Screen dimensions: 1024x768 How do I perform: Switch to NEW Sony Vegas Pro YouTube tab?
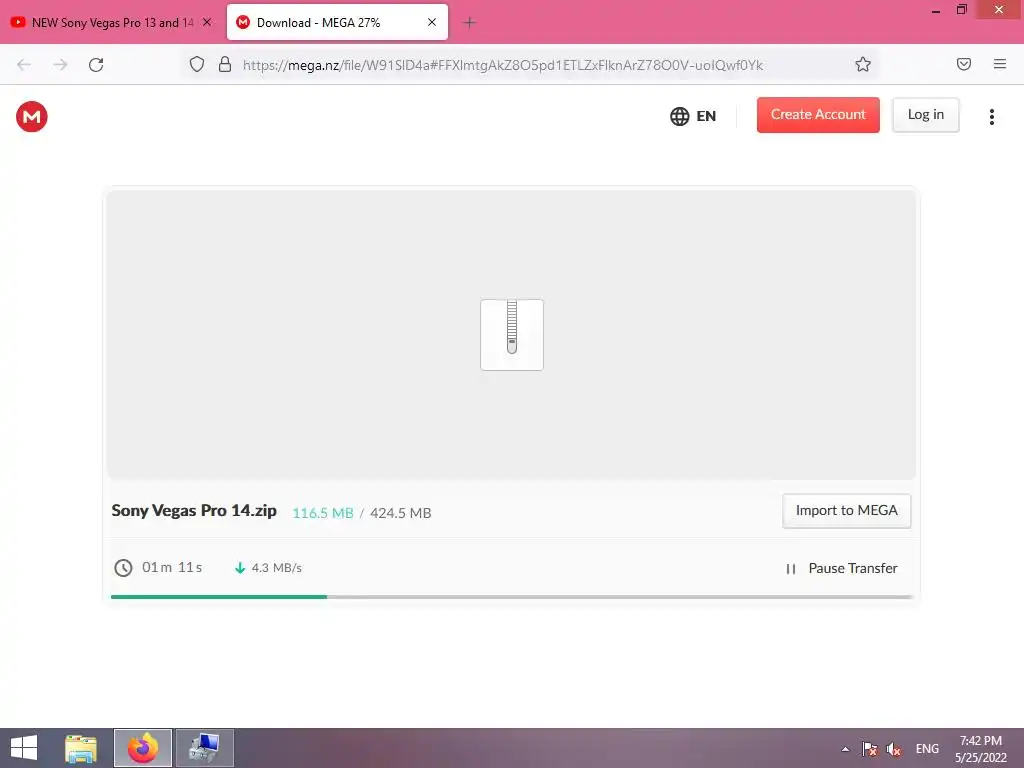(111, 22)
